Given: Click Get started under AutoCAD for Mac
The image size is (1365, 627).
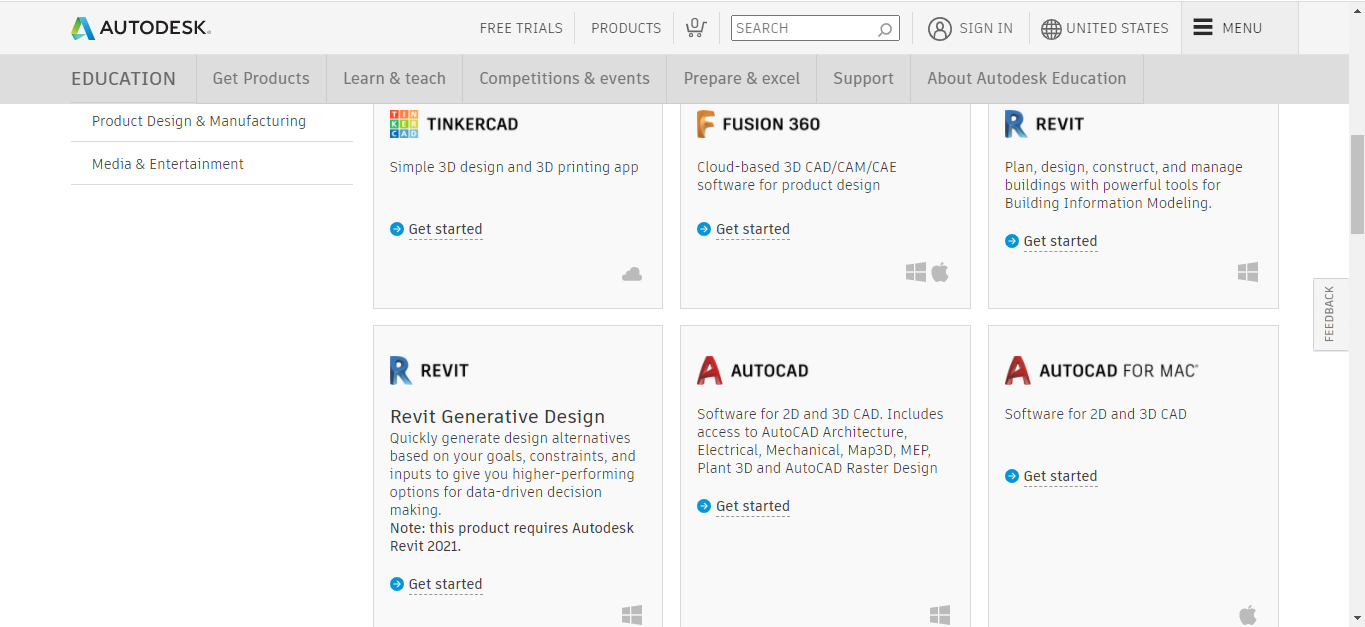Looking at the screenshot, I should pos(1060,476).
